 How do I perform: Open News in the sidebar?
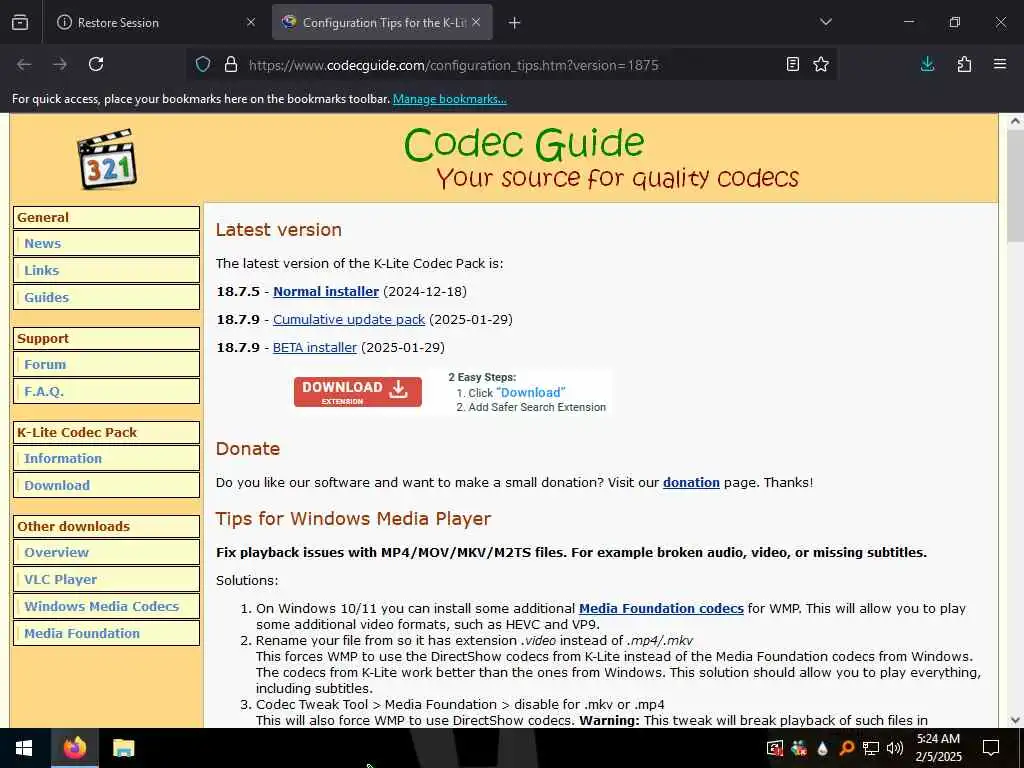tap(42, 244)
